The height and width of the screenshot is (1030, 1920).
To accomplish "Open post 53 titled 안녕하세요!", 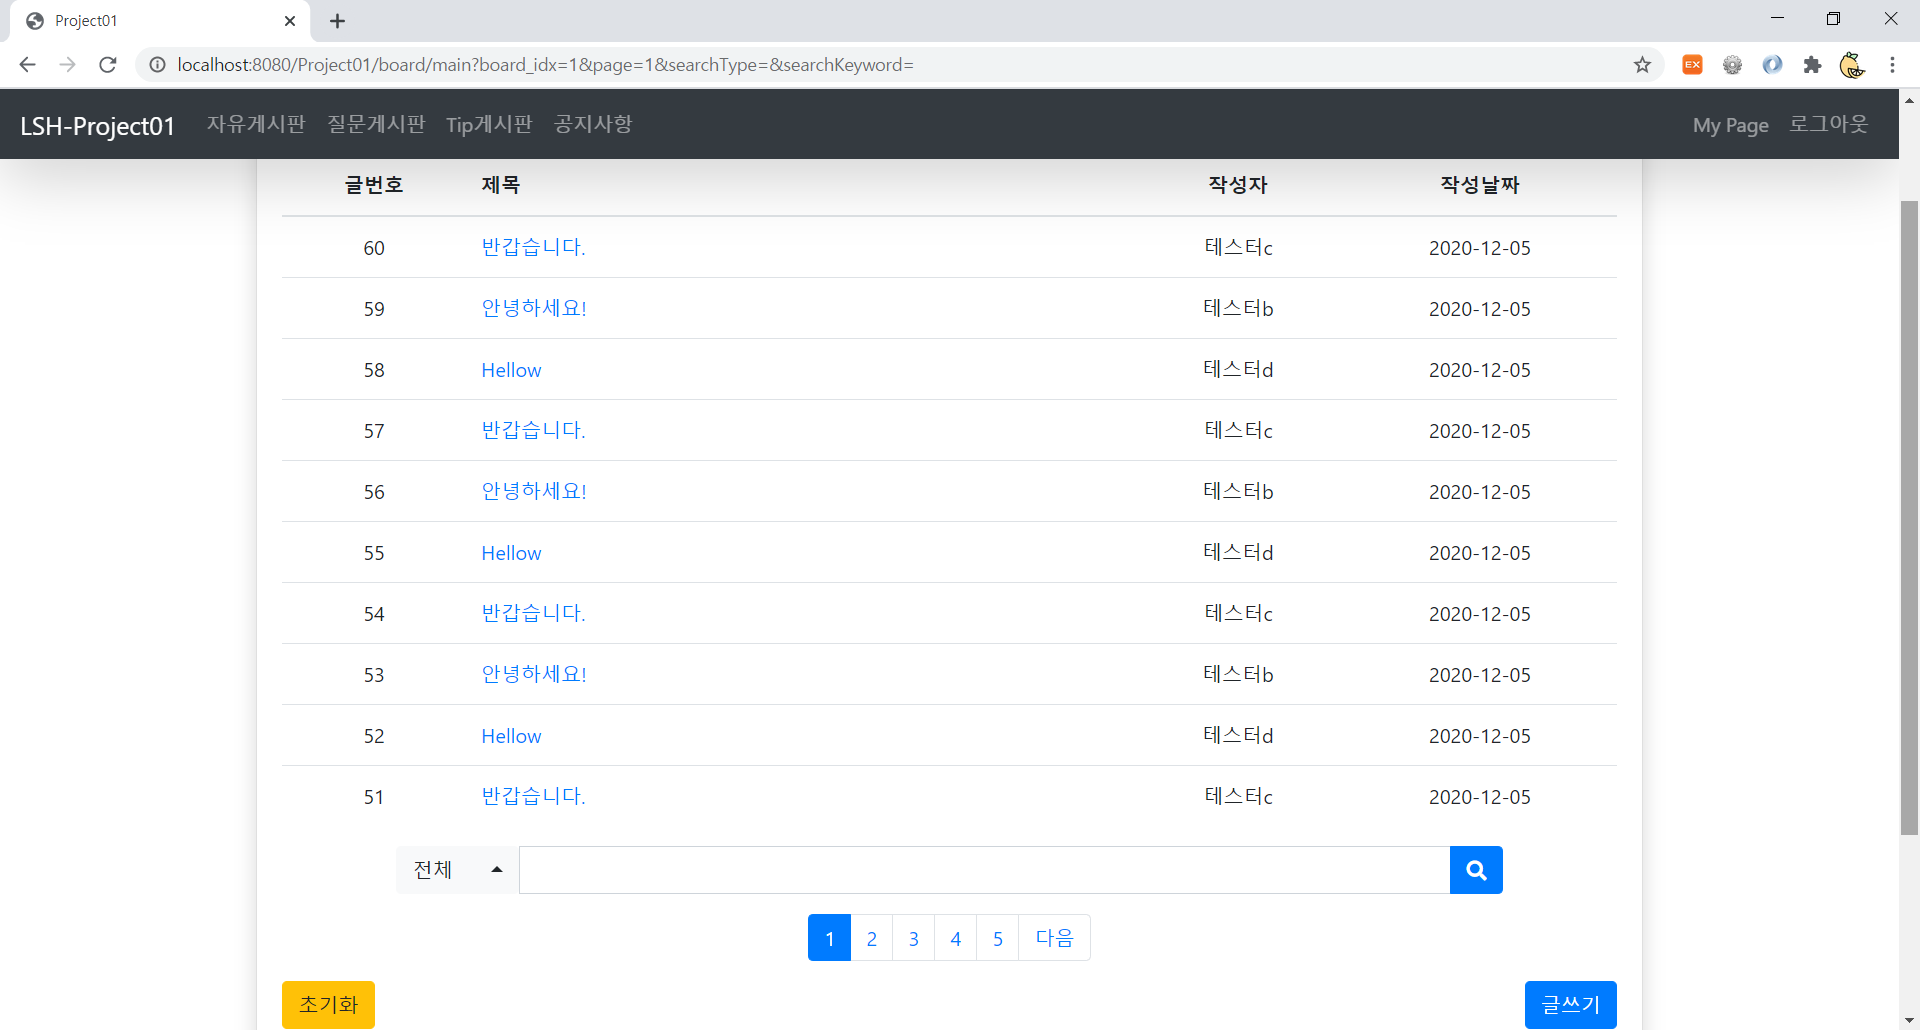I will coord(534,674).
